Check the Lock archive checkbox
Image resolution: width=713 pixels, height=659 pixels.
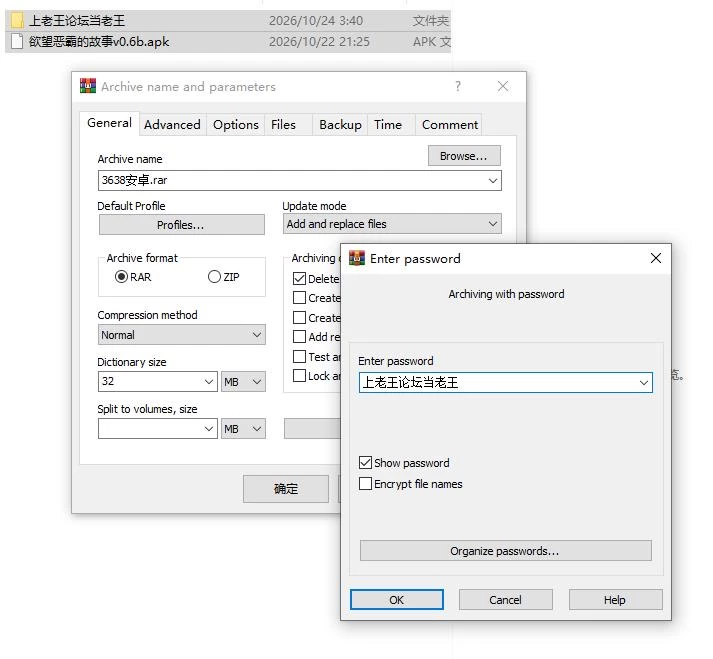point(299,376)
